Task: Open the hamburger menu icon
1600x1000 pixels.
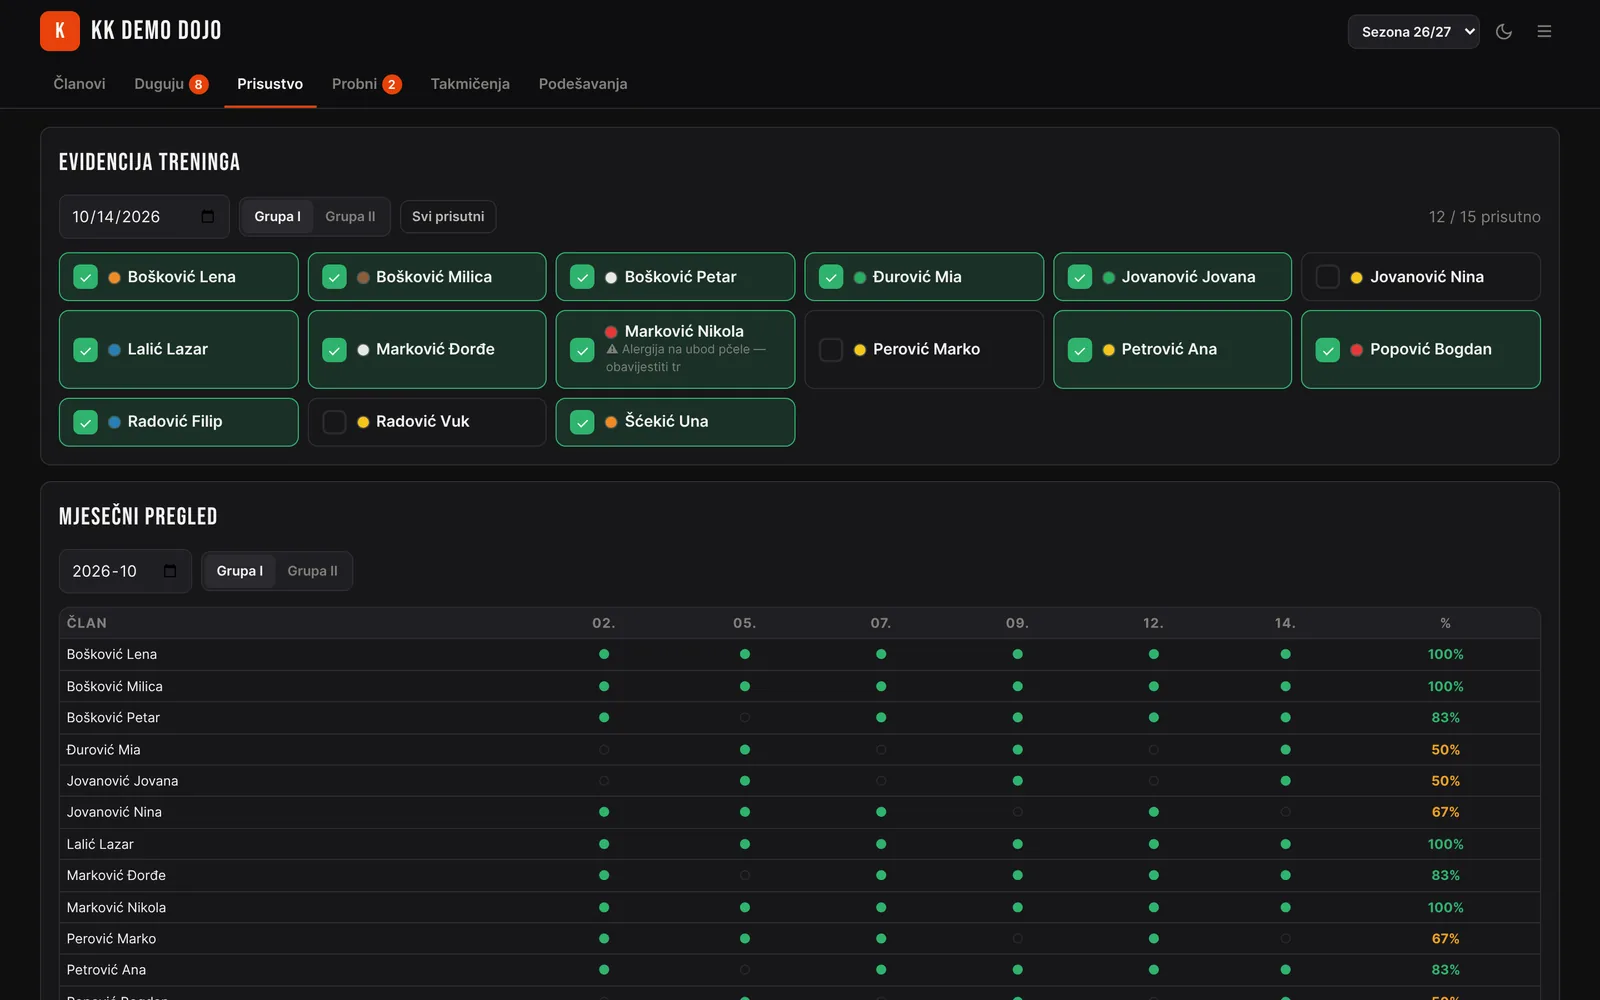Action: point(1544,32)
